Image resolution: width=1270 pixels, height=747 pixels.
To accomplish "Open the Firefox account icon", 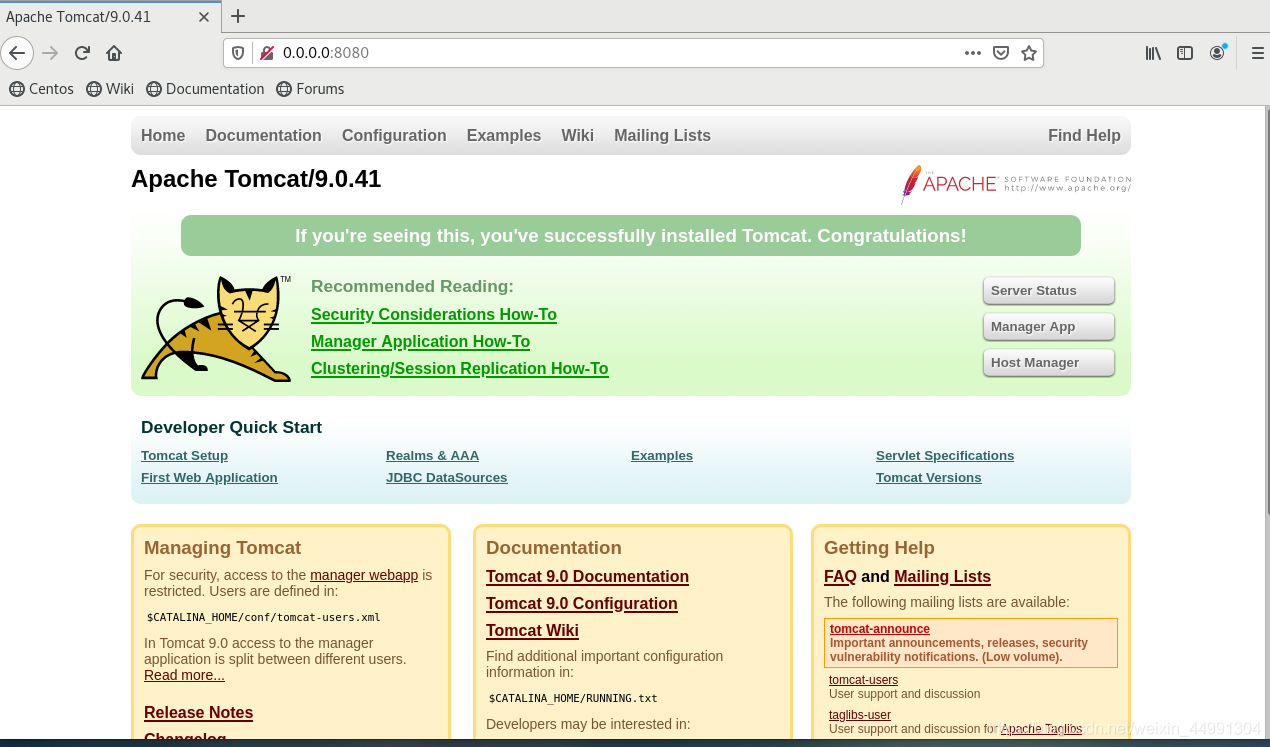I will click(1217, 53).
